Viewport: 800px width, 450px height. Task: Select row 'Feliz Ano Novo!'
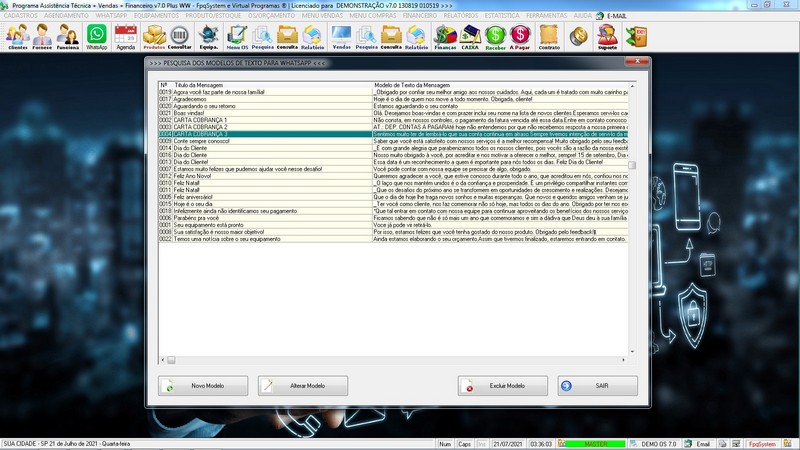coord(393,176)
